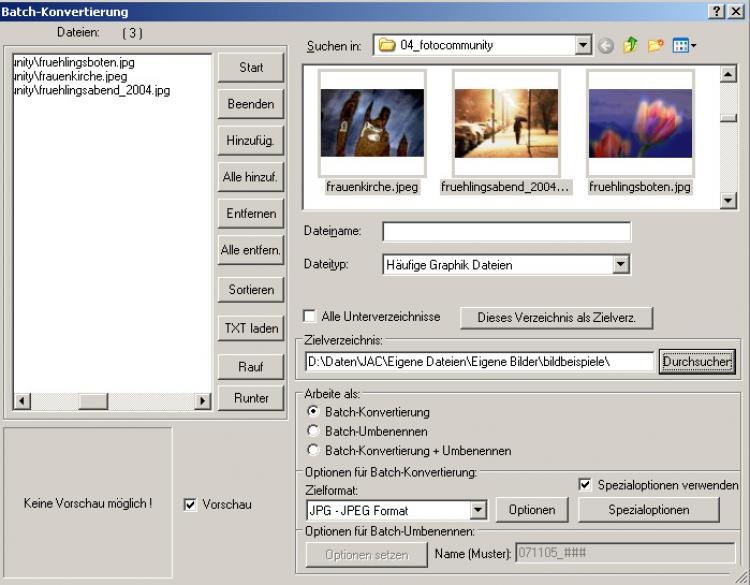Viewport: 750px width, 585px height.
Task: Select Batch-Umbenennen radio option
Action: tap(314, 431)
